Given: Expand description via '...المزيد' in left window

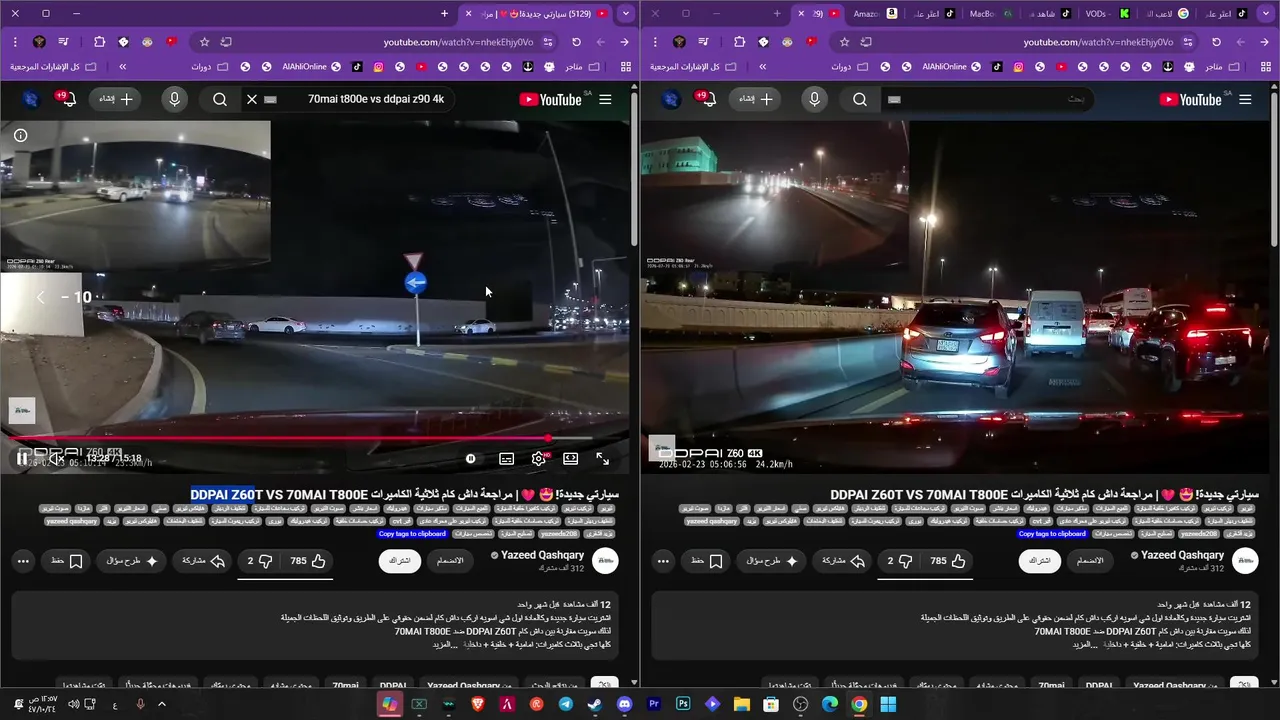Looking at the screenshot, I should (445, 644).
